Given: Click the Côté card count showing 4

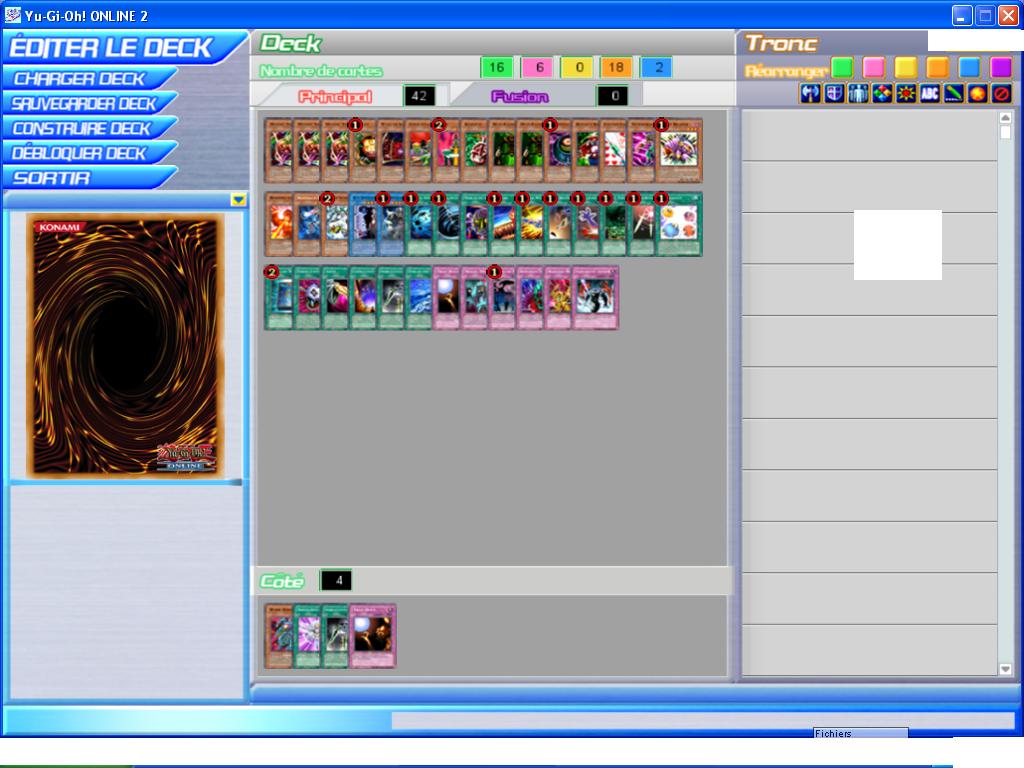Looking at the screenshot, I should [336, 581].
